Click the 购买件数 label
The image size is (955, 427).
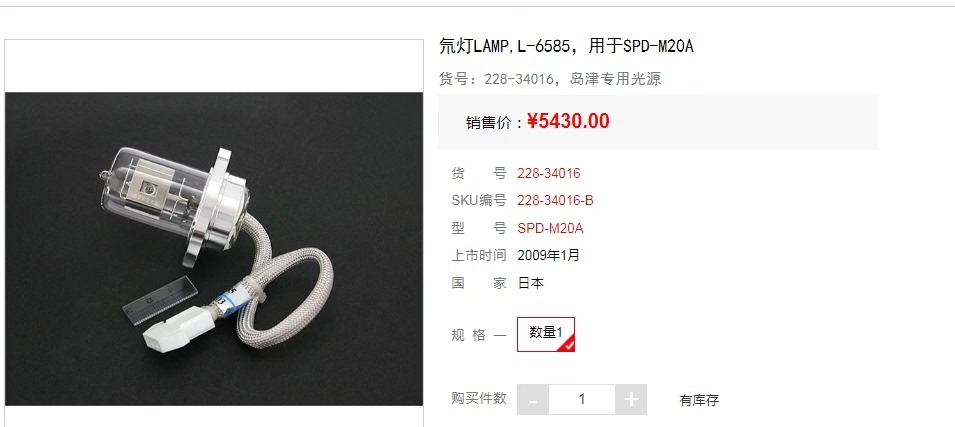click(479, 398)
